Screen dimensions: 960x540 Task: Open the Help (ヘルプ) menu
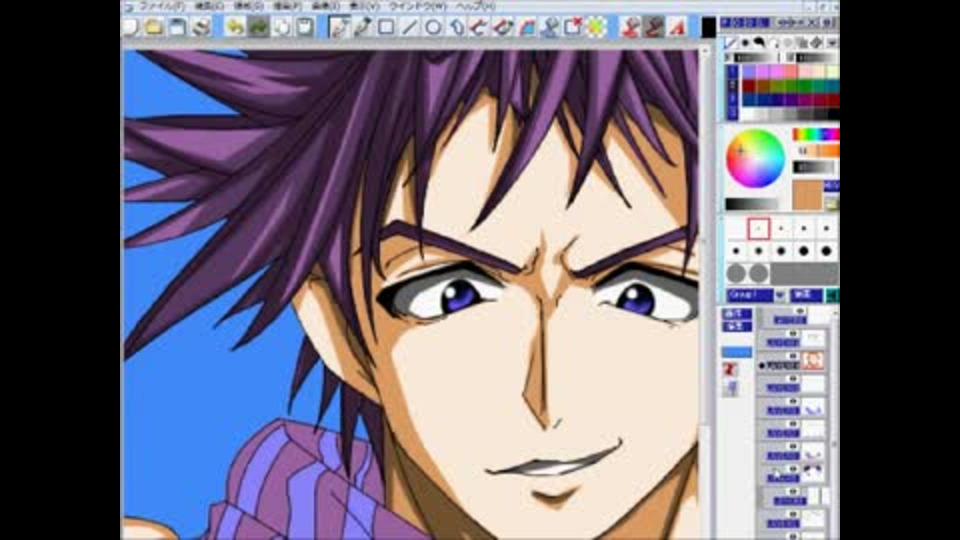click(476, 6)
